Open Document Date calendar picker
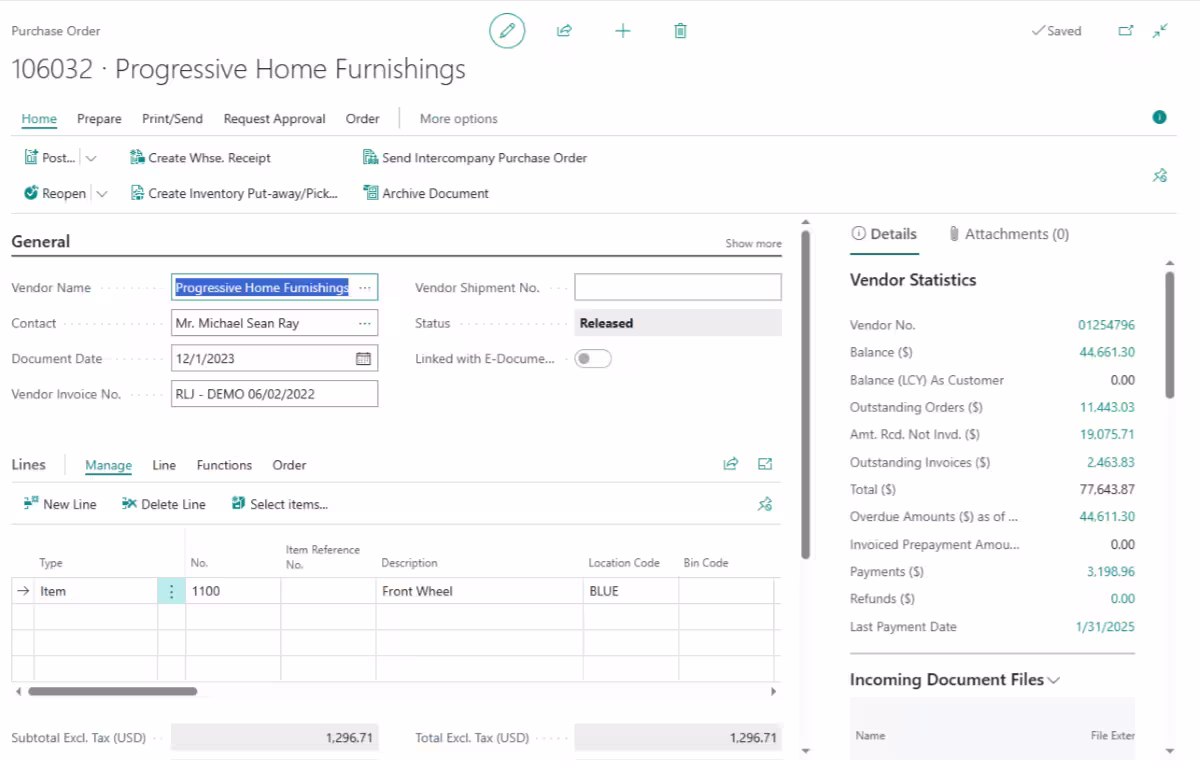The height and width of the screenshot is (760, 1200). coord(364,358)
